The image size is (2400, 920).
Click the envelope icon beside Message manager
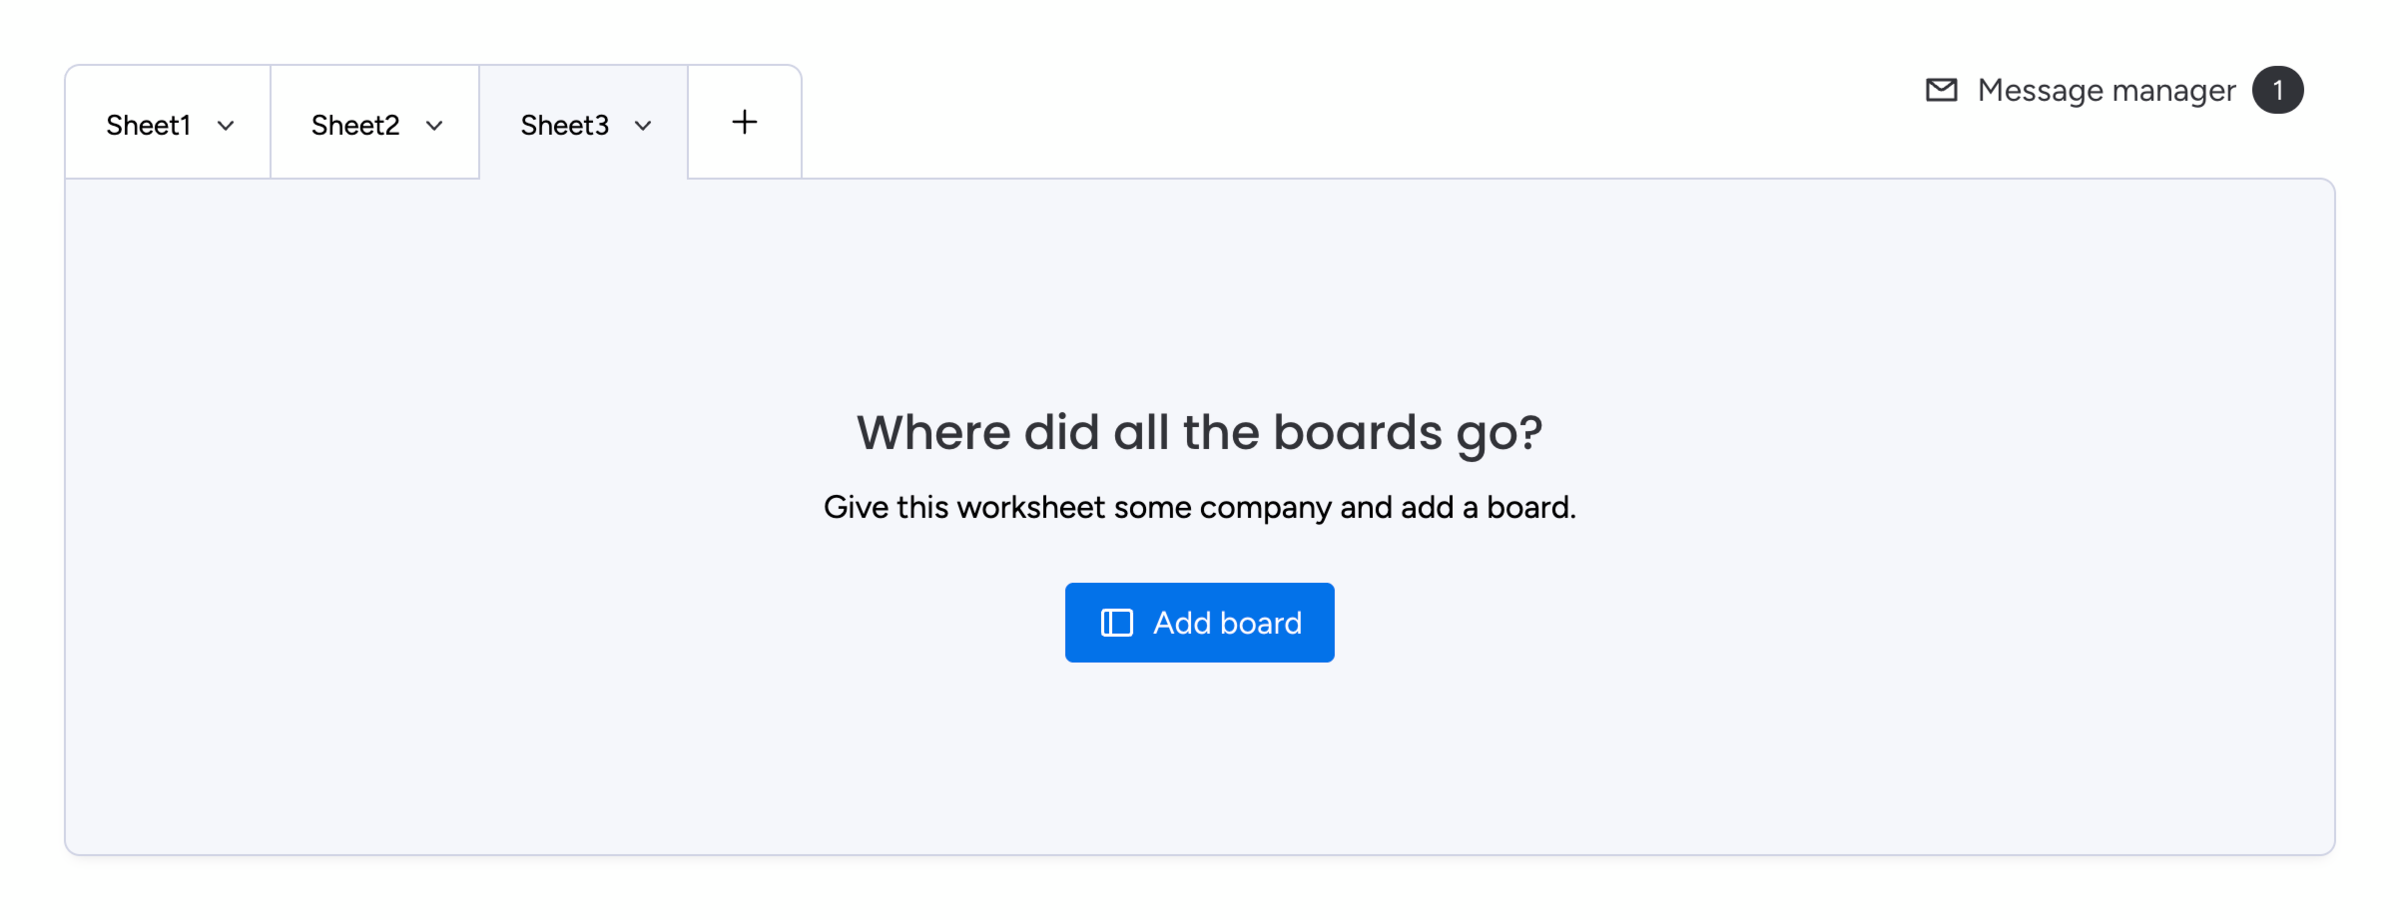(1941, 90)
